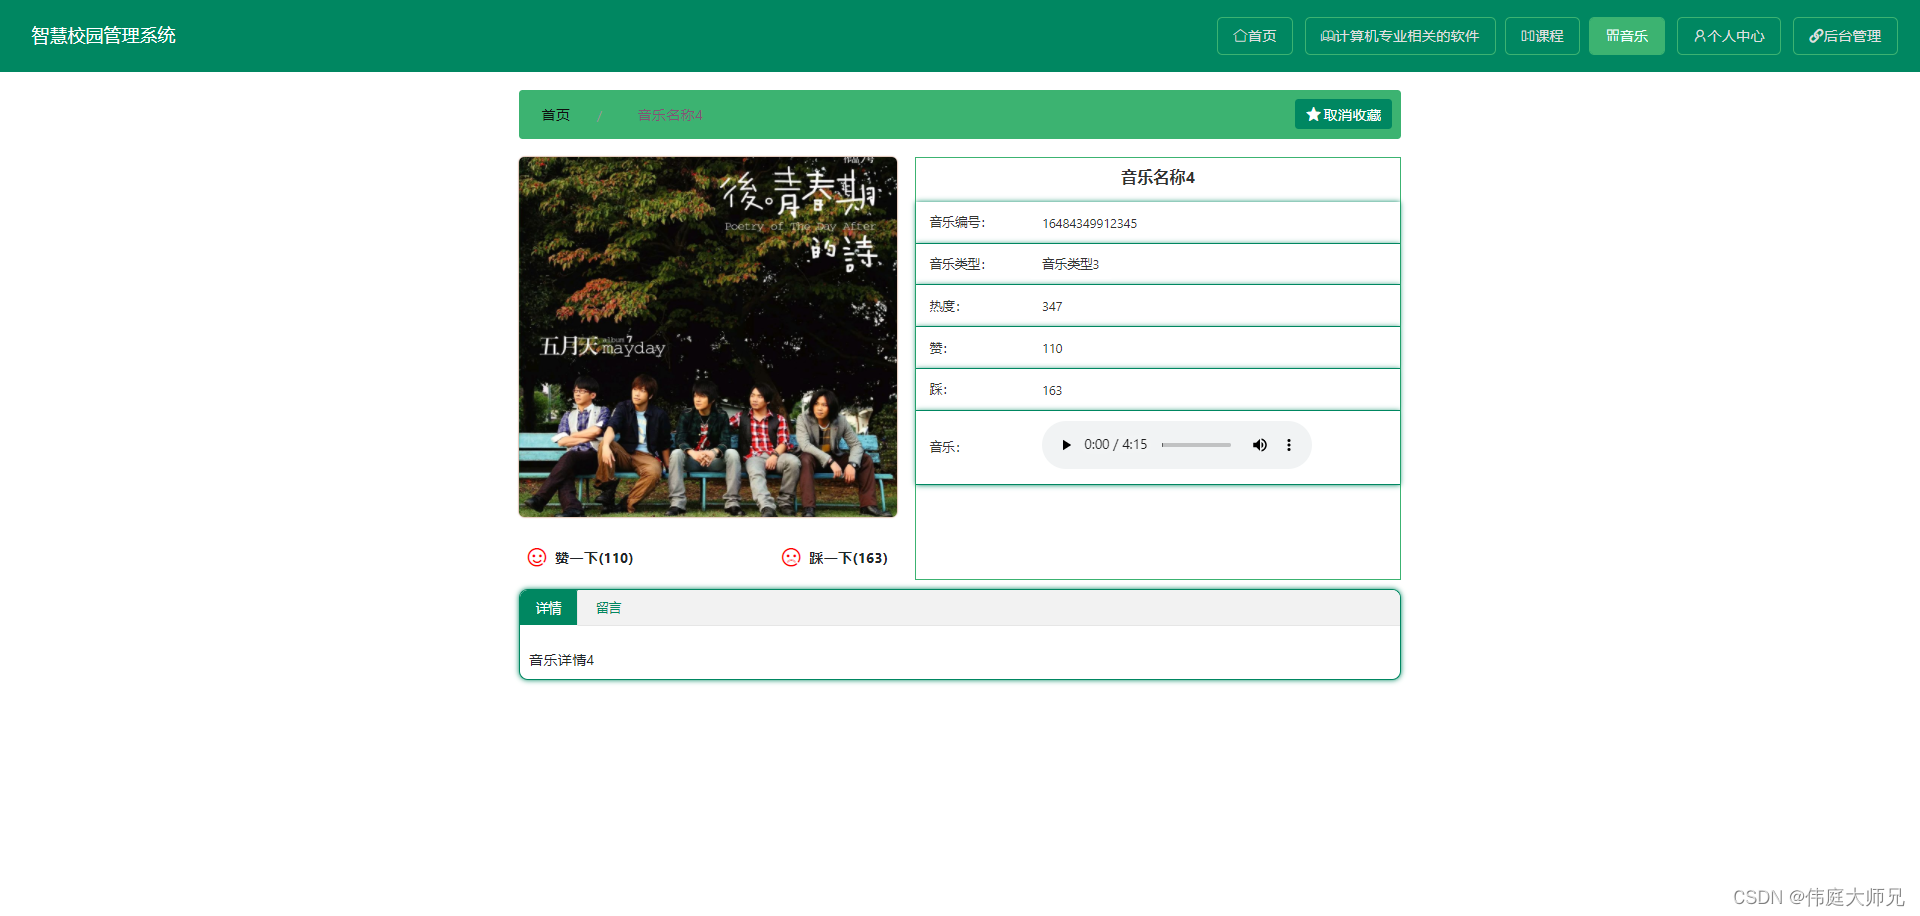Select the 详情 tab

coord(548,607)
